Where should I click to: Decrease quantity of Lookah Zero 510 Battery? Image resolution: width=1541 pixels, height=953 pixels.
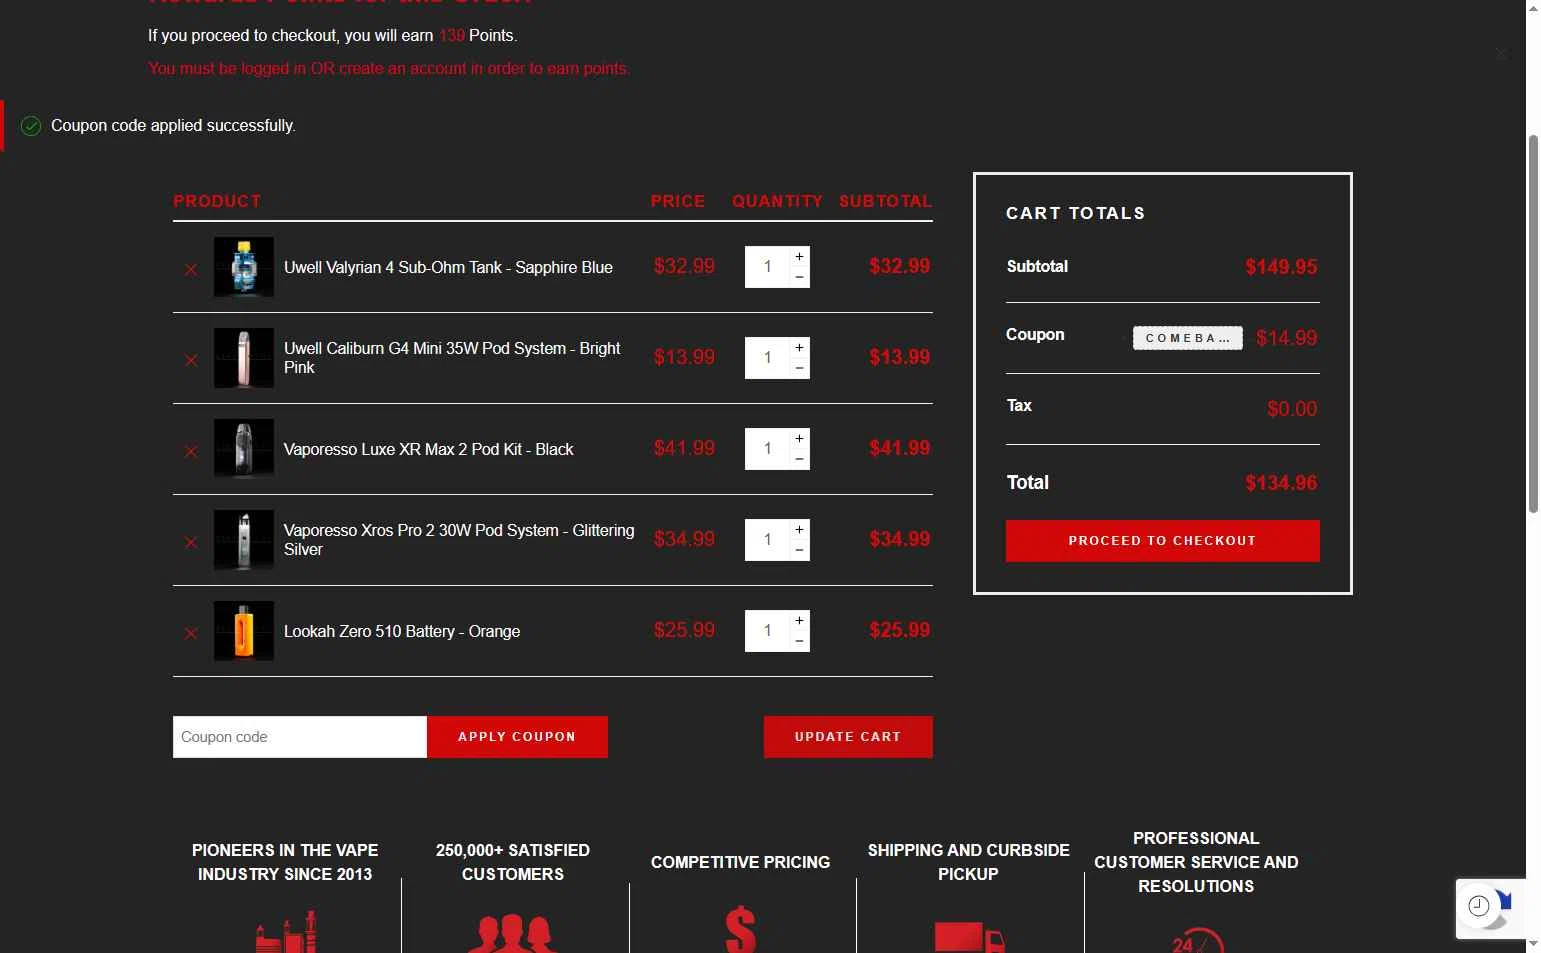pos(799,641)
